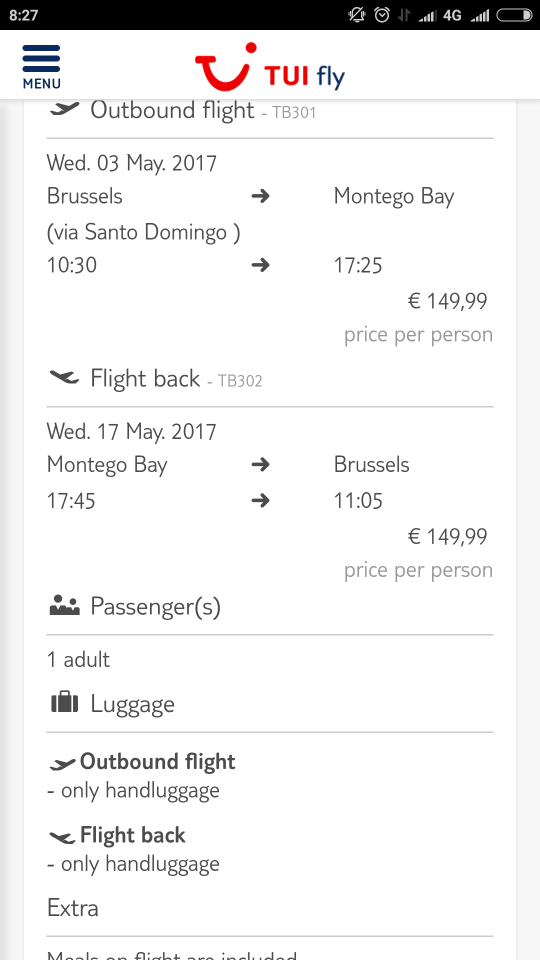
Task: Tap the Flight back TB302 heading
Action: point(176,378)
